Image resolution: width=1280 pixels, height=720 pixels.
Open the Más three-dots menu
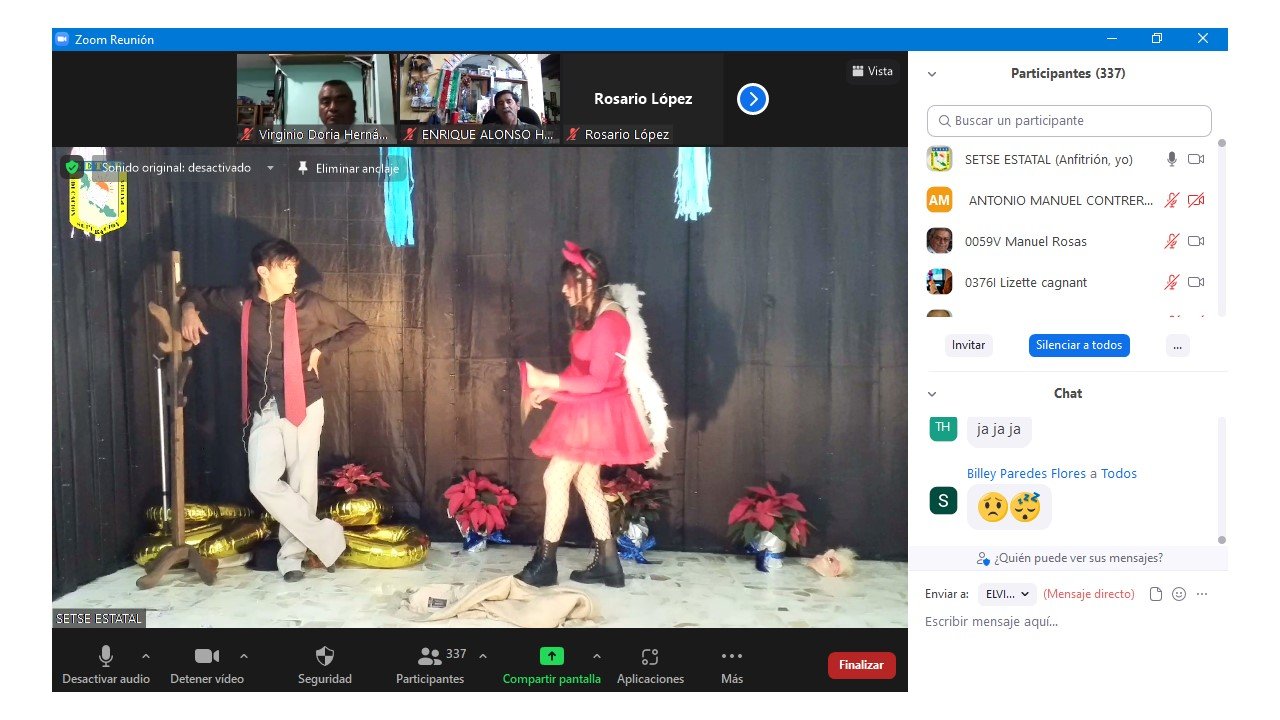(731, 657)
